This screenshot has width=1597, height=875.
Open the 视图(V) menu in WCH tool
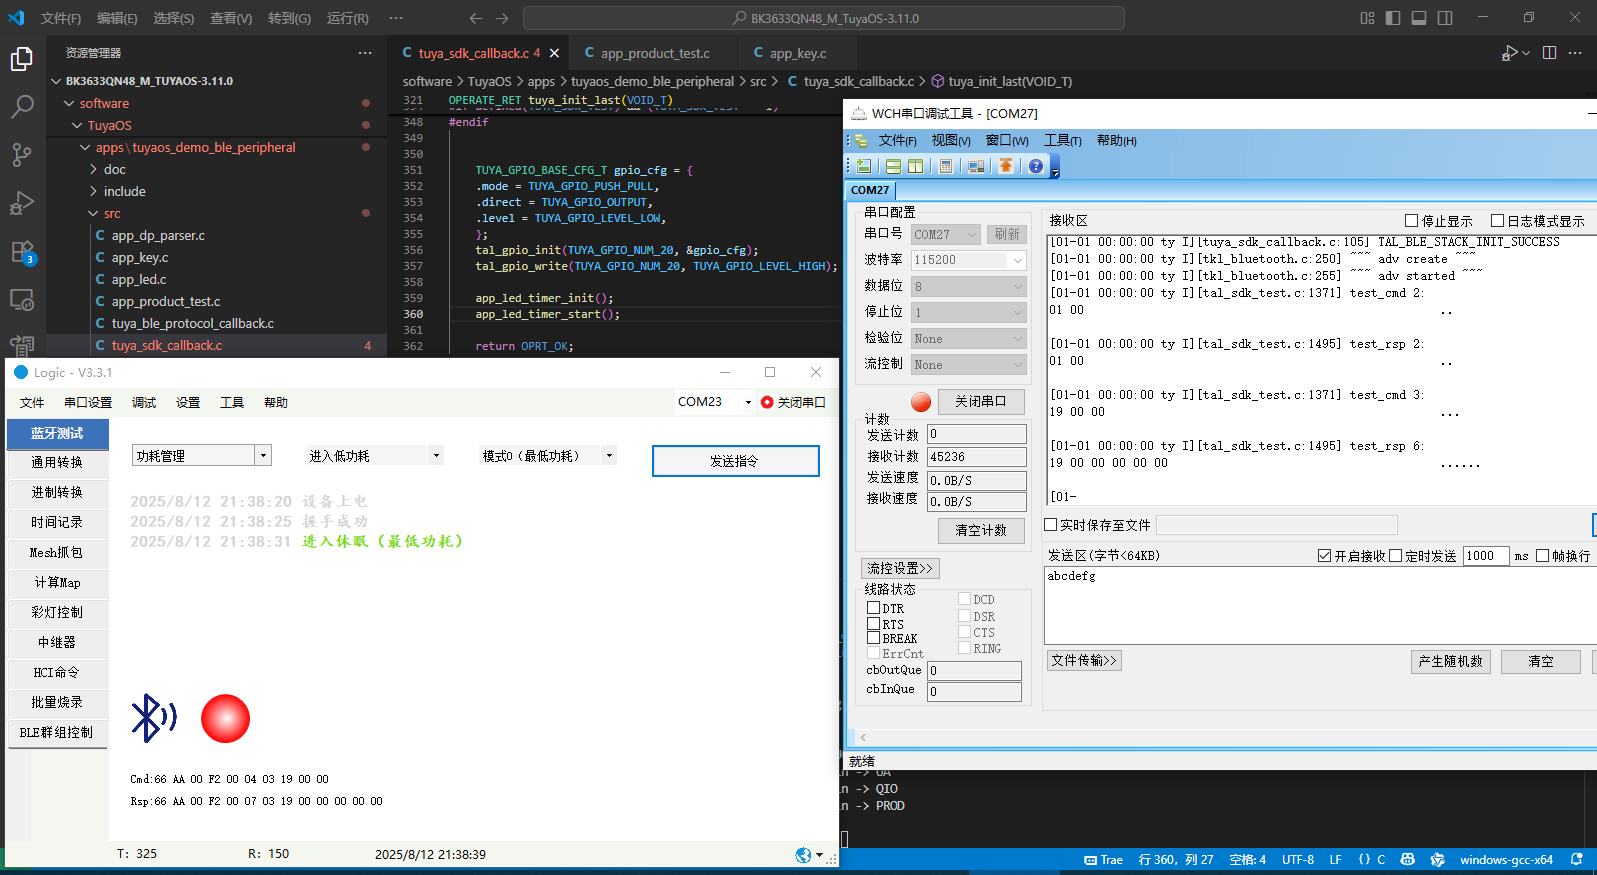click(x=950, y=141)
